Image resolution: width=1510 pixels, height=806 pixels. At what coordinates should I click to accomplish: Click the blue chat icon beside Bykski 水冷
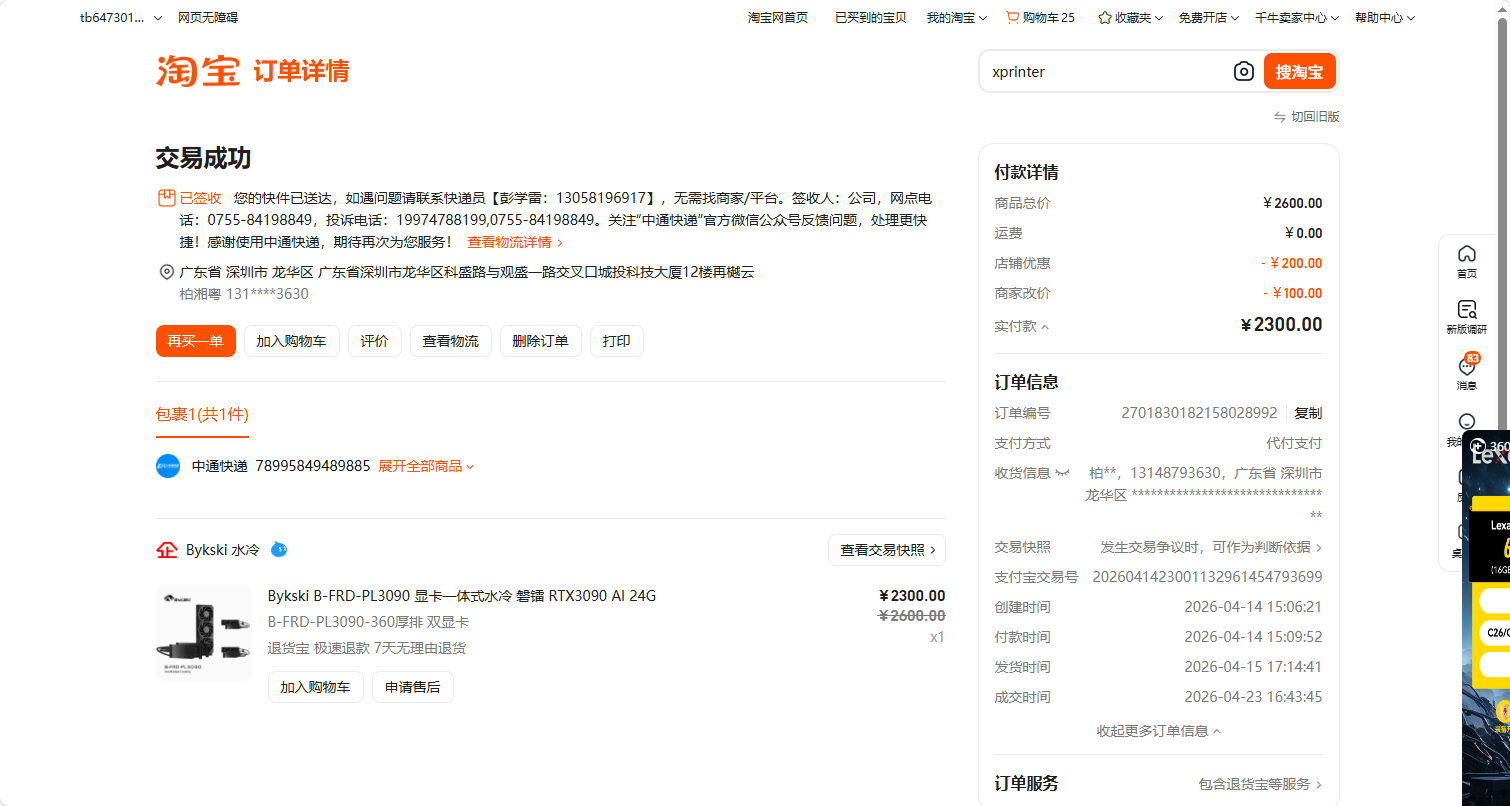tap(279, 550)
